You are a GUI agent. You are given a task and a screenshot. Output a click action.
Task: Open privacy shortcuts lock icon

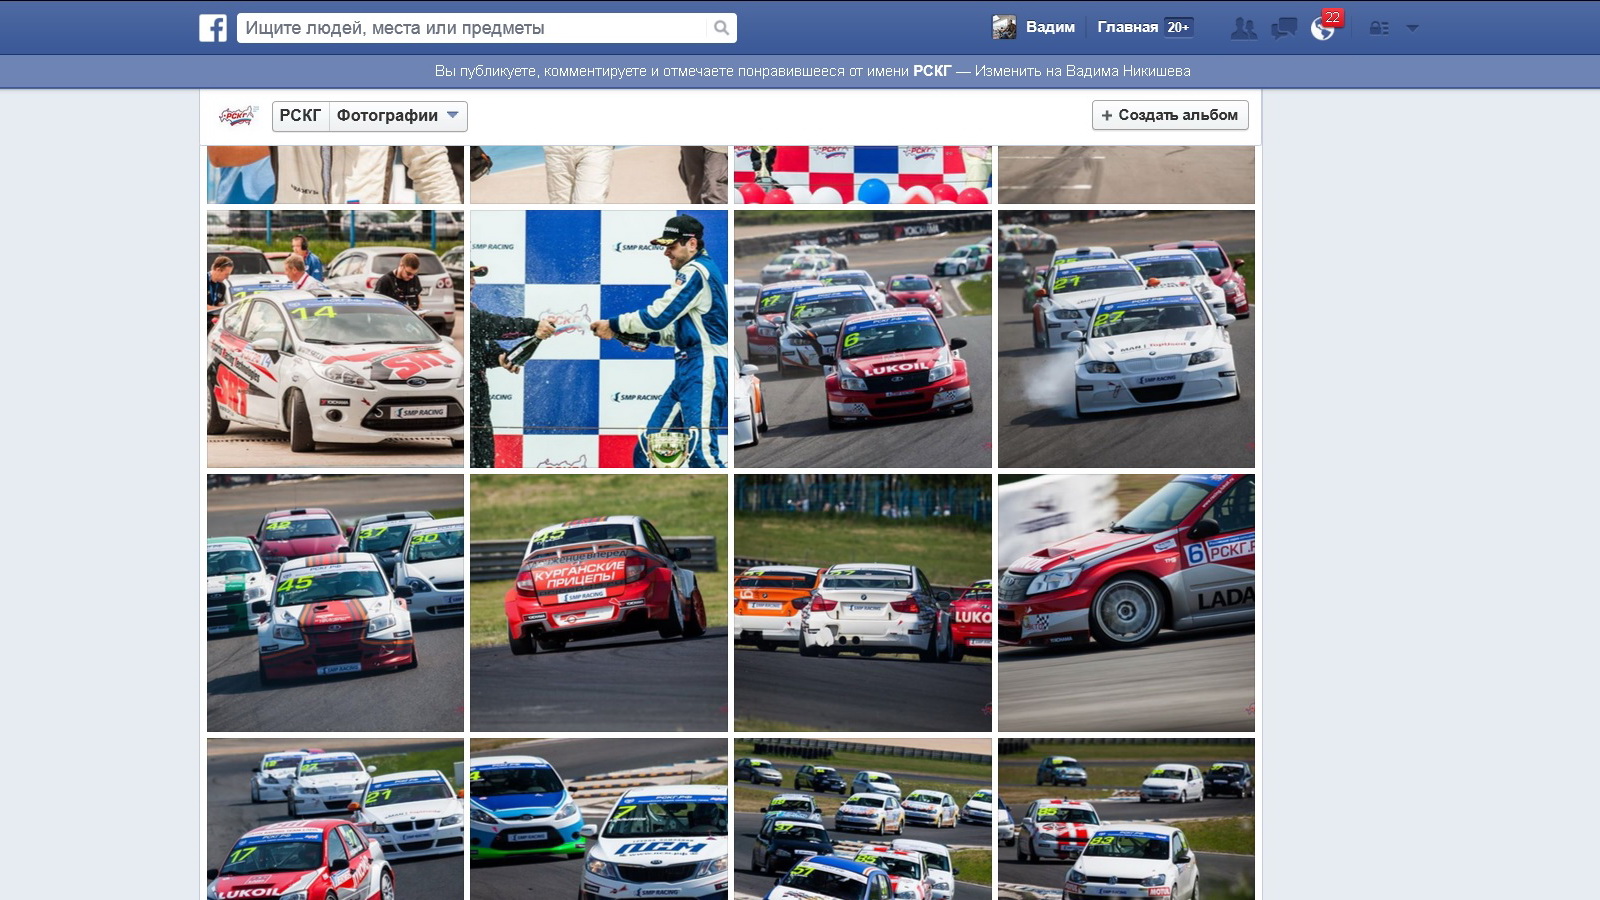(1379, 28)
